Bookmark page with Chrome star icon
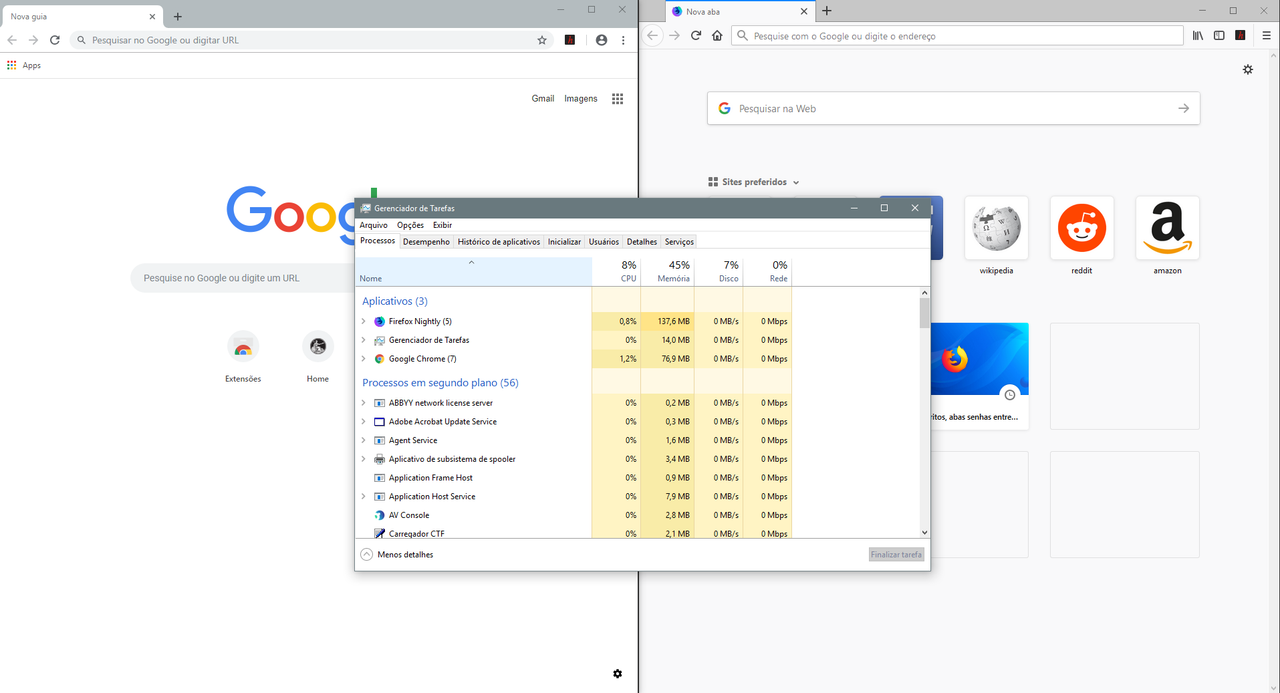 pyautogui.click(x=542, y=40)
